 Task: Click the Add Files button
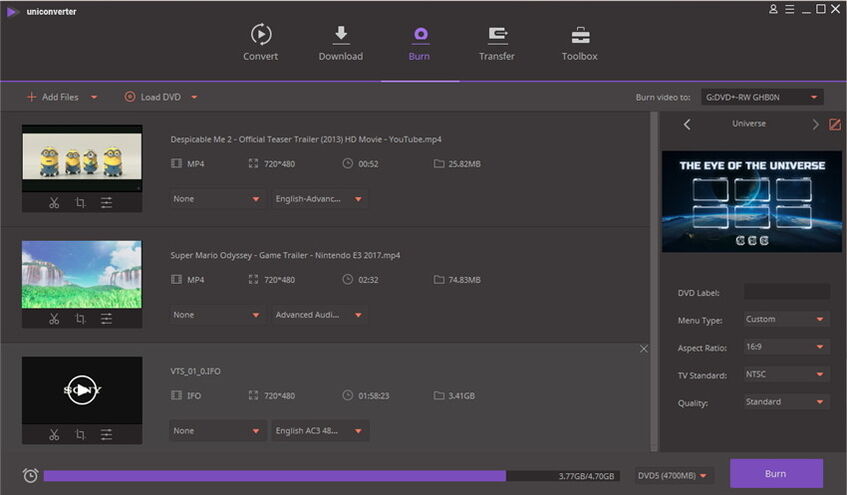click(52, 97)
